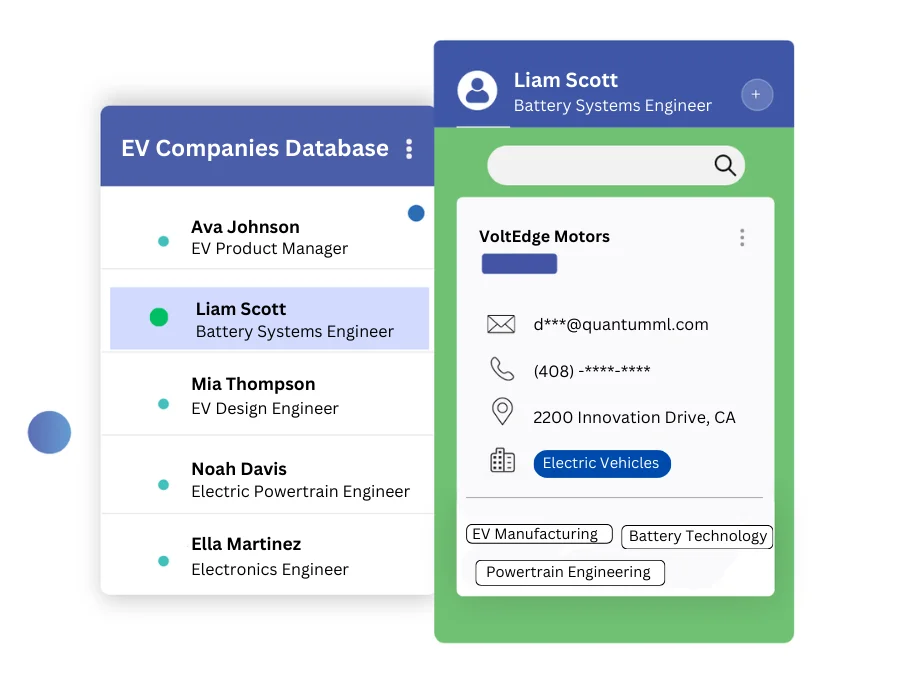Click the teal status dot for Mia Thompson
The image size is (900, 675).
click(x=164, y=404)
